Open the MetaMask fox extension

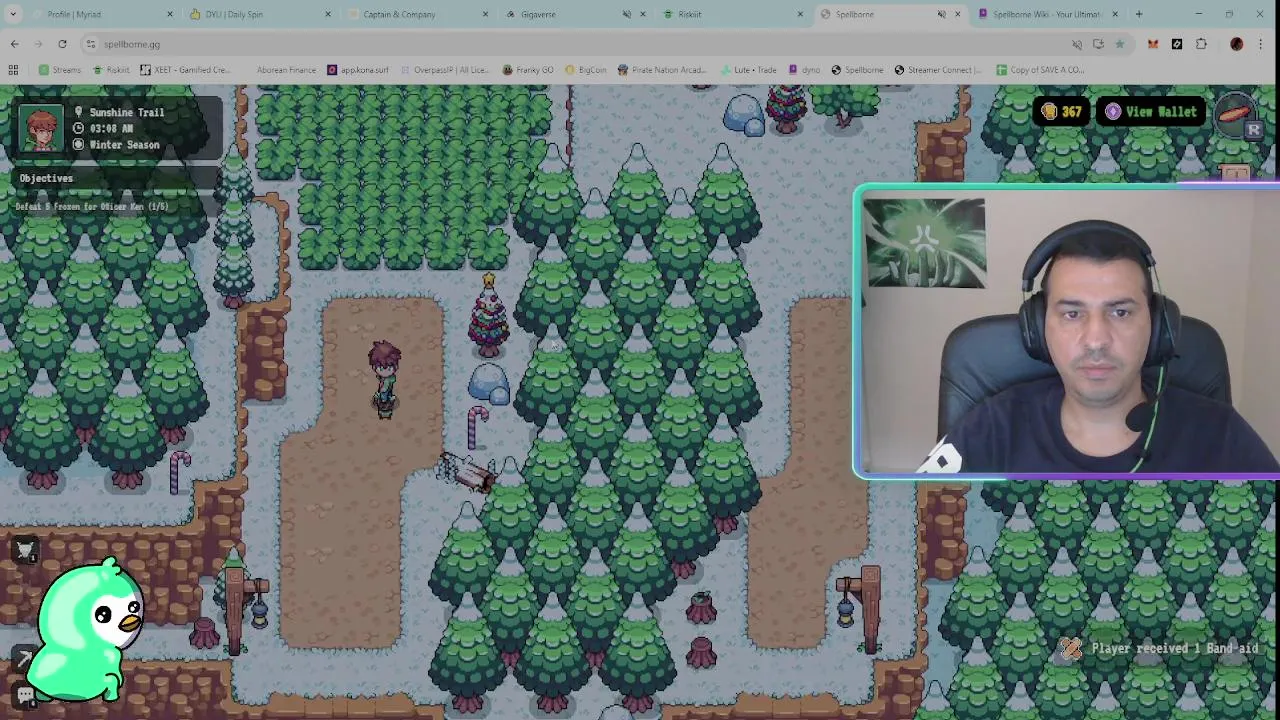coord(1153,44)
